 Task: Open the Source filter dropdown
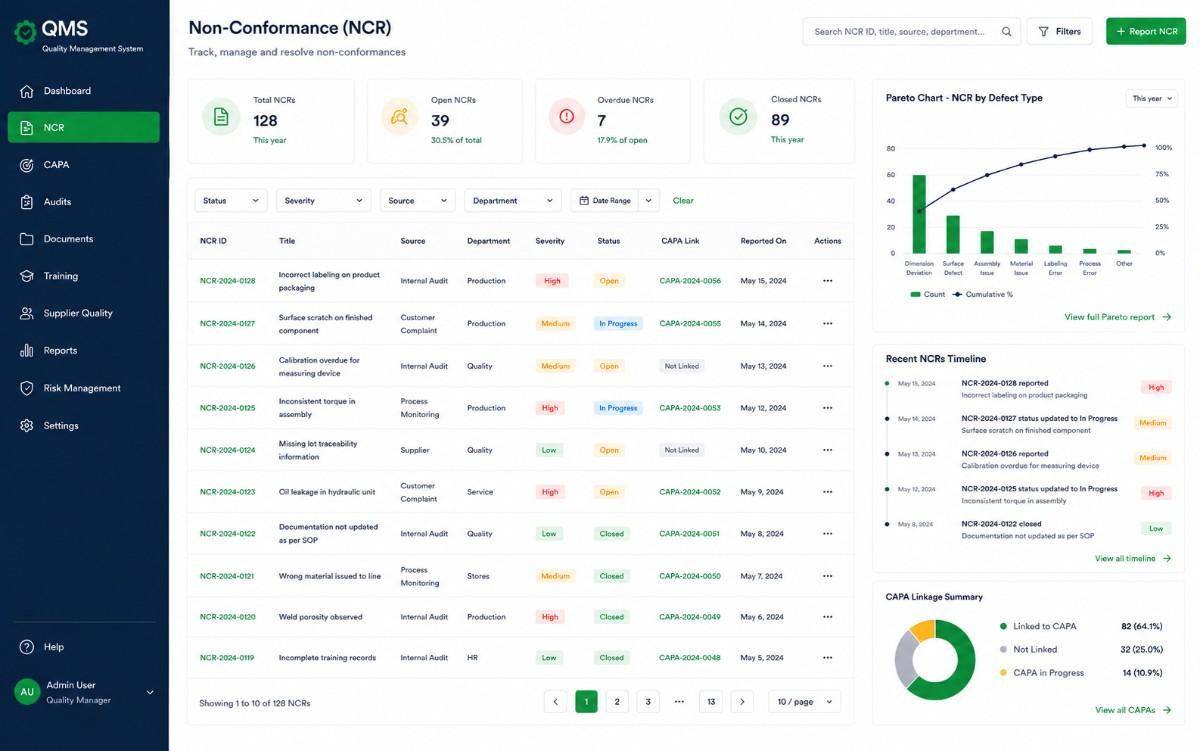(417, 201)
